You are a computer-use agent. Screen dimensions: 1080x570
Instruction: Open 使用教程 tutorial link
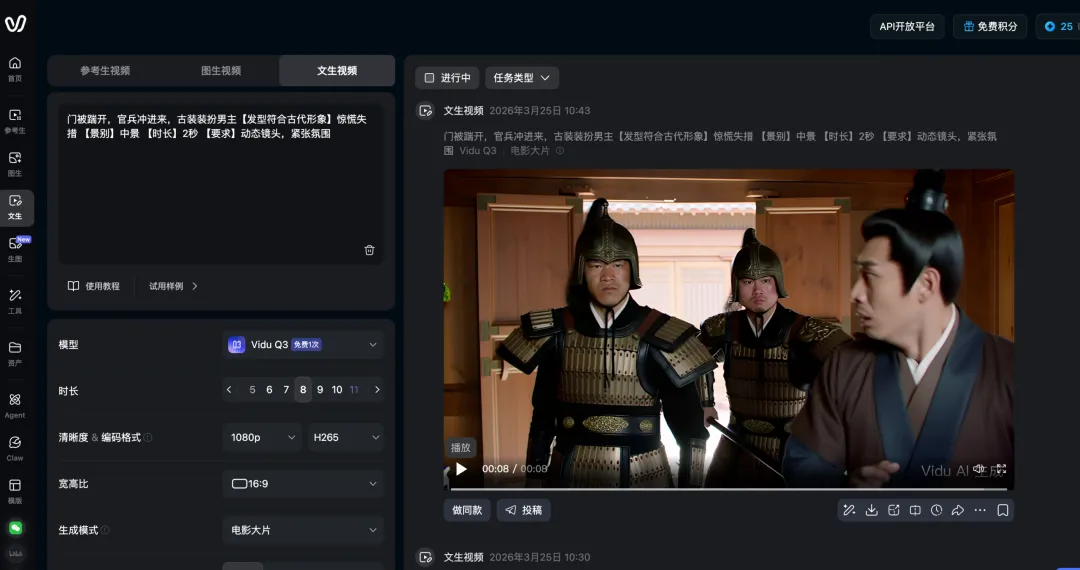(x=94, y=286)
